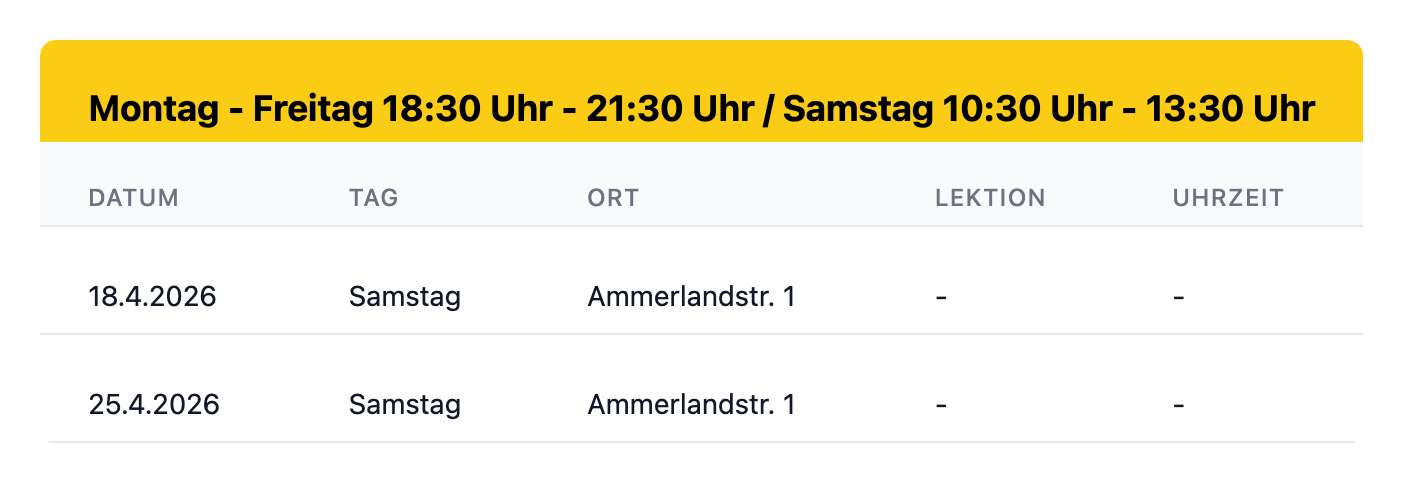This screenshot has width=1404, height=484.
Task: Select Samstag in the 18.4.2026 row
Action: pyautogui.click(x=405, y=297)
